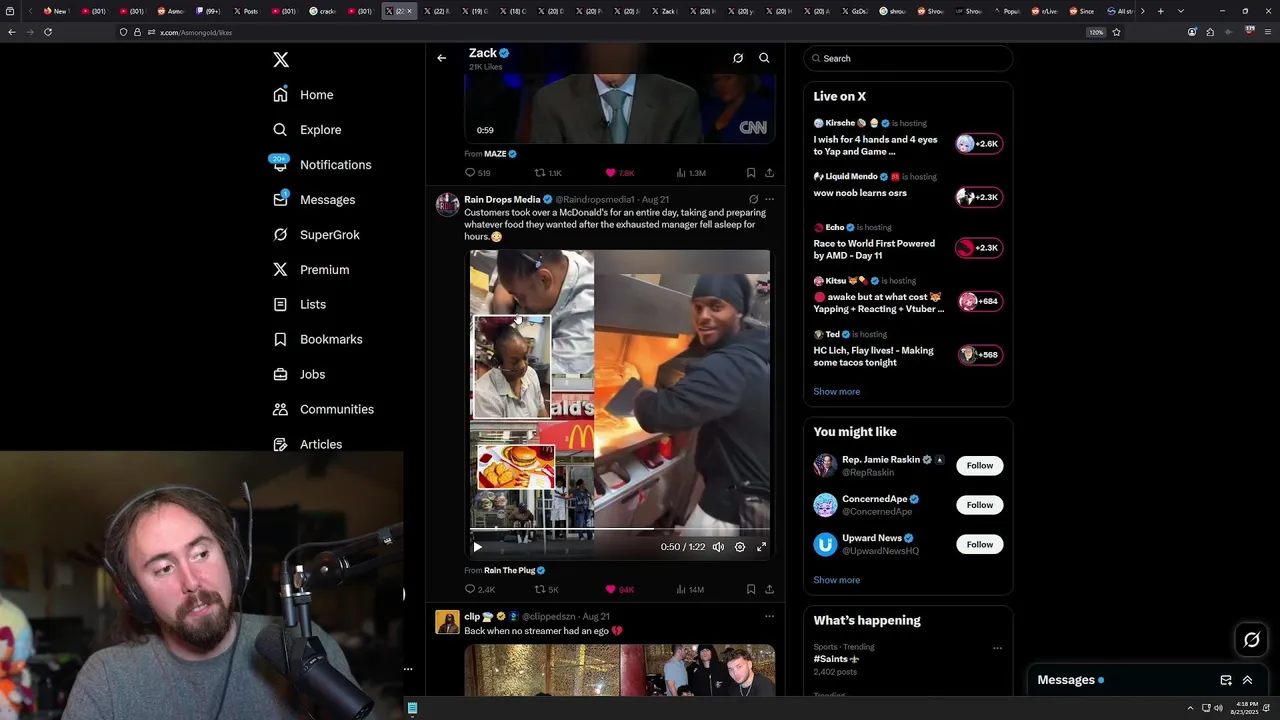The width and height of the screenshot is (1280, 720).
Task: Type in the X Search box
Action: coord(908,58)
